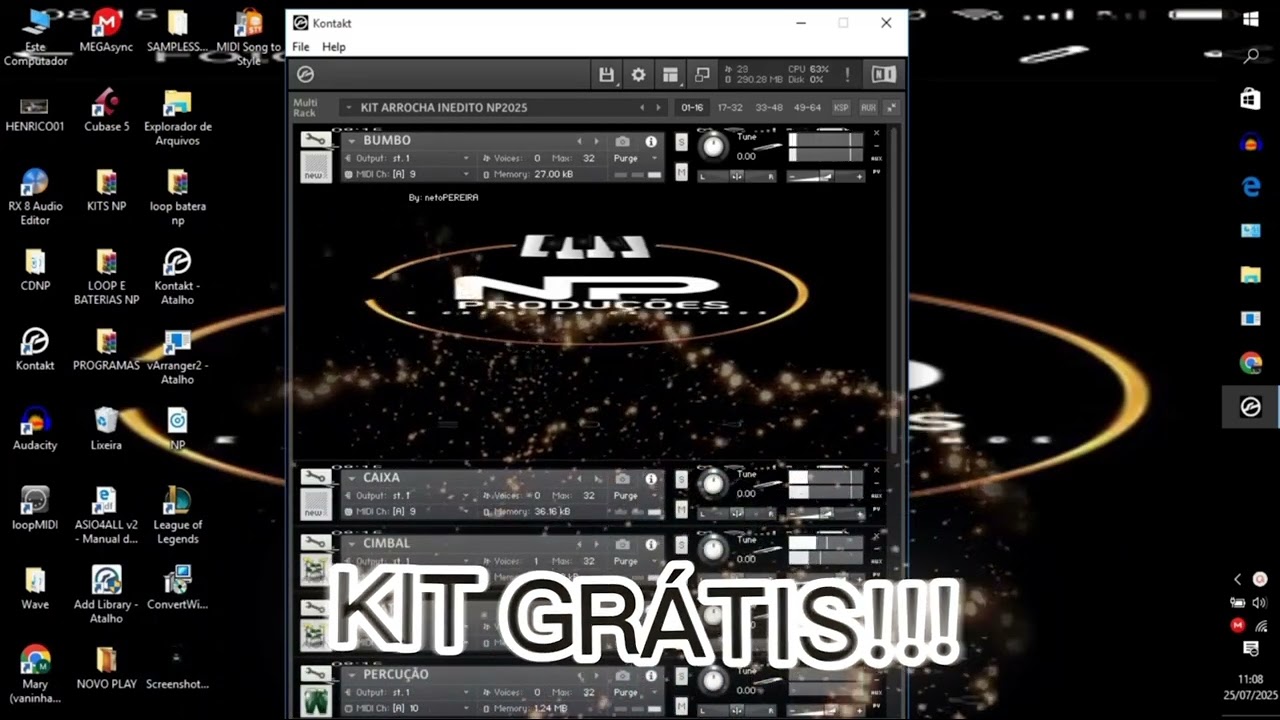The image size is (1280, 720).
Task: Solo the BUMBO instrument
Action: tap(681, 142)
